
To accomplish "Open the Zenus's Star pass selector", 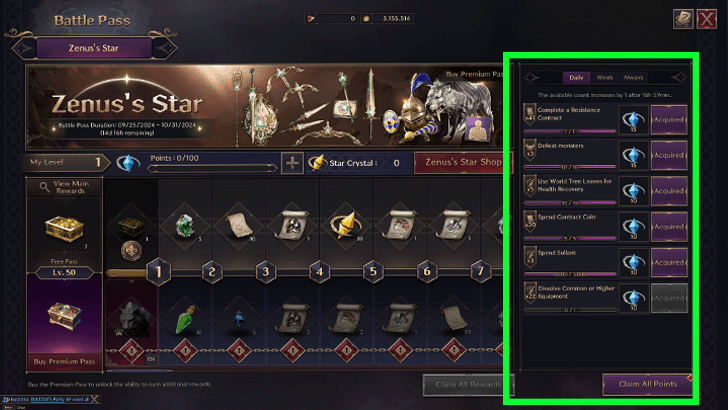I will pos(94,48).
